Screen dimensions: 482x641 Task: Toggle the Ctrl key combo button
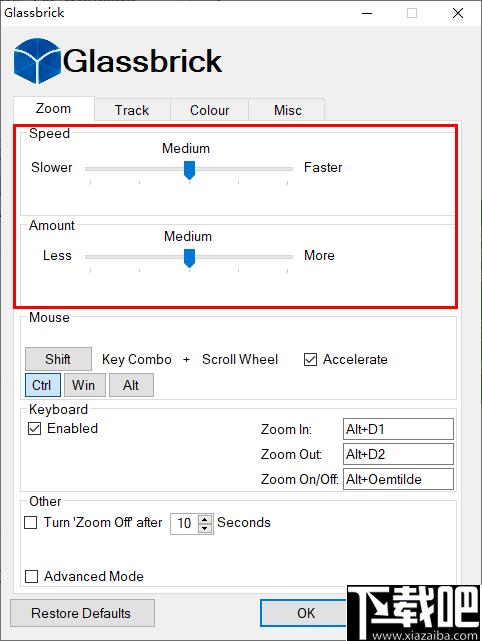tap(43, 385)
